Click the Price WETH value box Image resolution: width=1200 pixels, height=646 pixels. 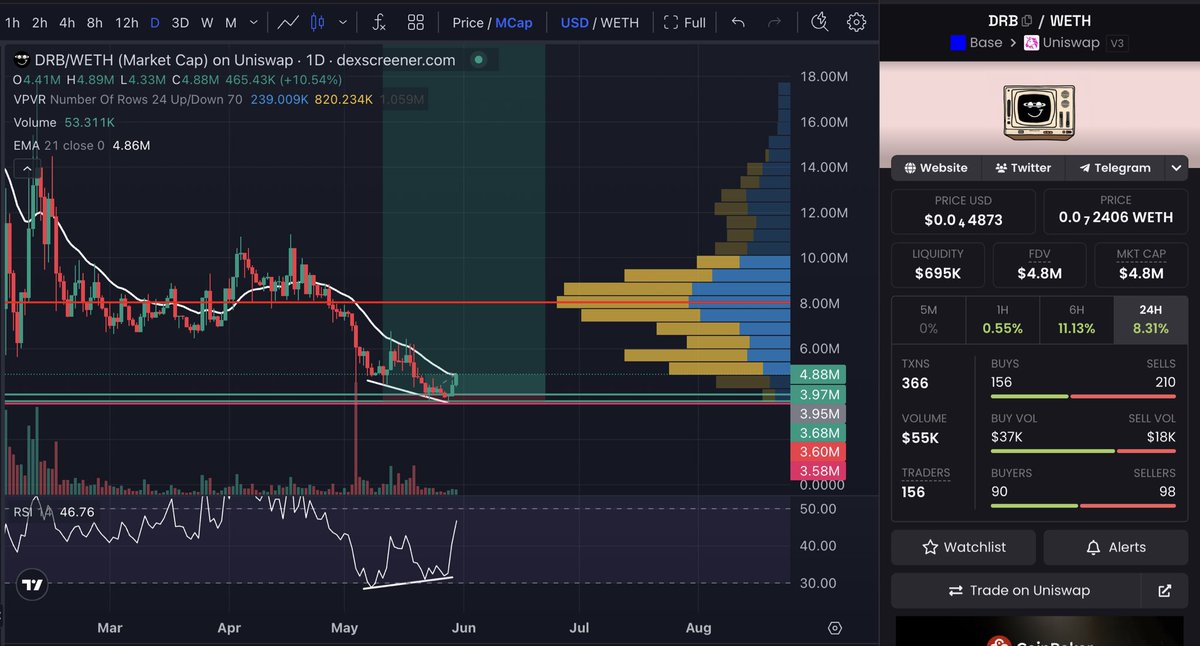tap(1116, 212)
